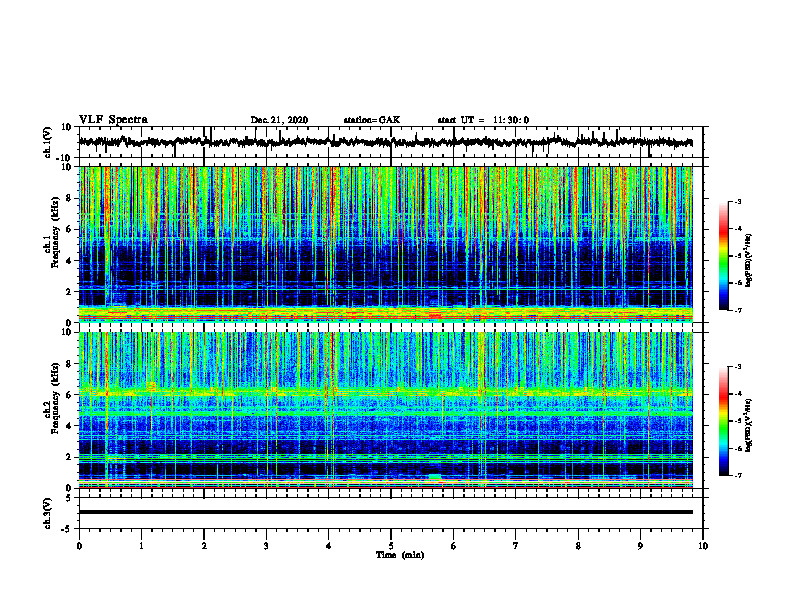Select the ch.1(V) waveform axis label
The image size is (792, 612).
tap(48, 142)
